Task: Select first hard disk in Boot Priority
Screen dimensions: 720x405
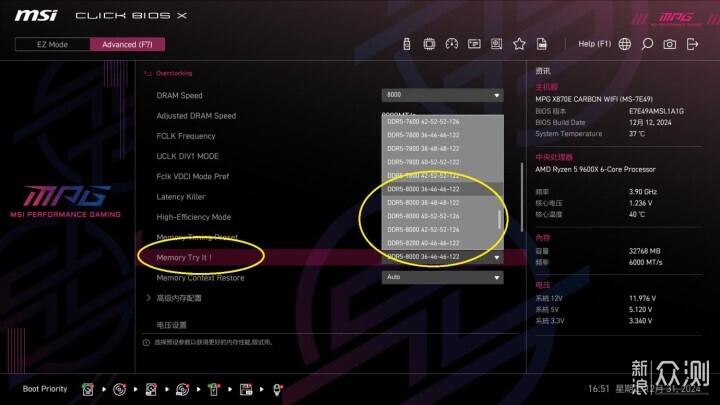Action: click(x=88, y=389)
